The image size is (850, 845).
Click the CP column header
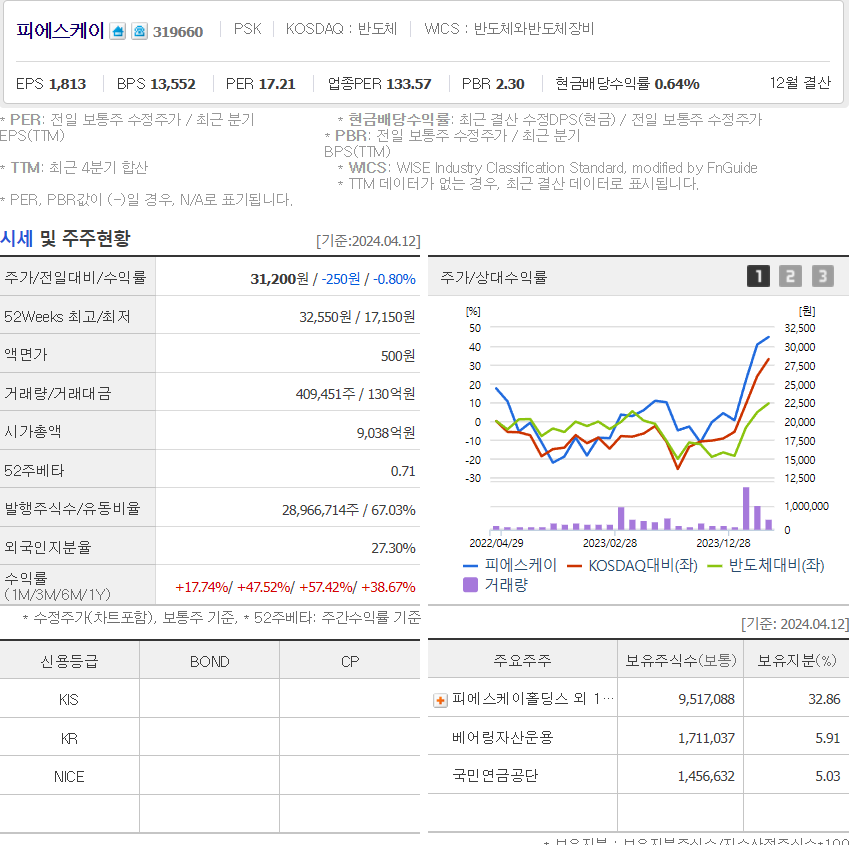(350, 661)
